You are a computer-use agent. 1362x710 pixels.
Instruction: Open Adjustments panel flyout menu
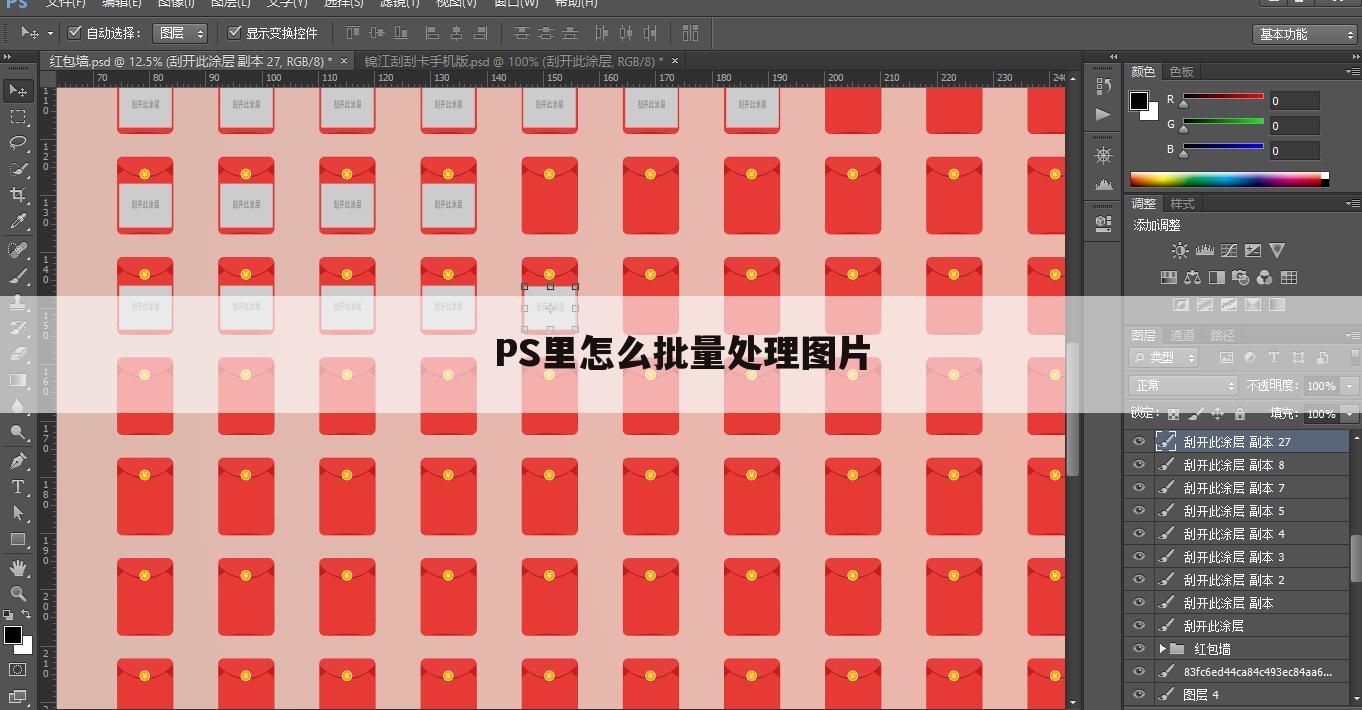(x=1353, y=203)
